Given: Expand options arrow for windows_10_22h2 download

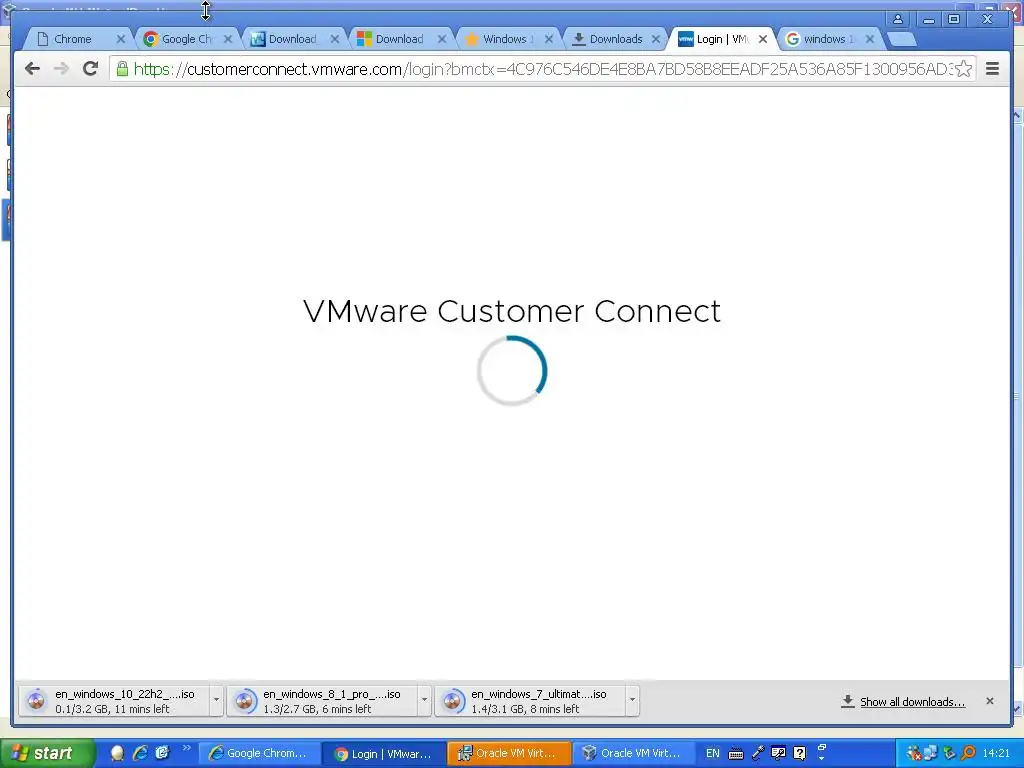Looking at the screenshot, I should [216, 701].
